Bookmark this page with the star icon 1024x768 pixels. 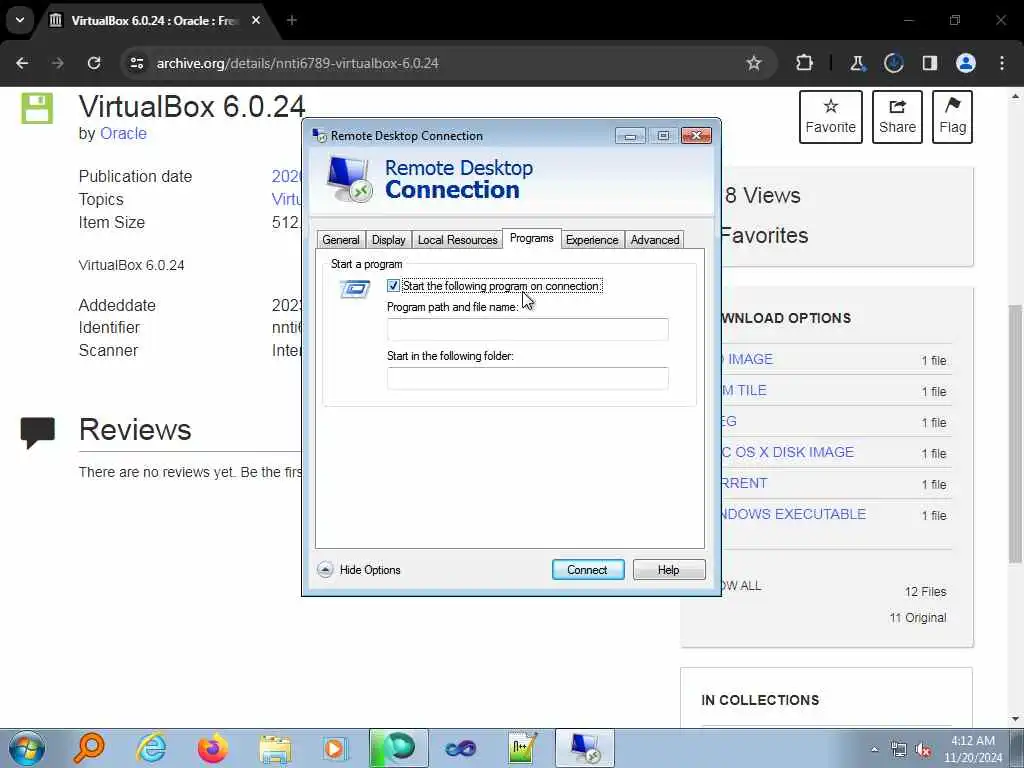754,63
